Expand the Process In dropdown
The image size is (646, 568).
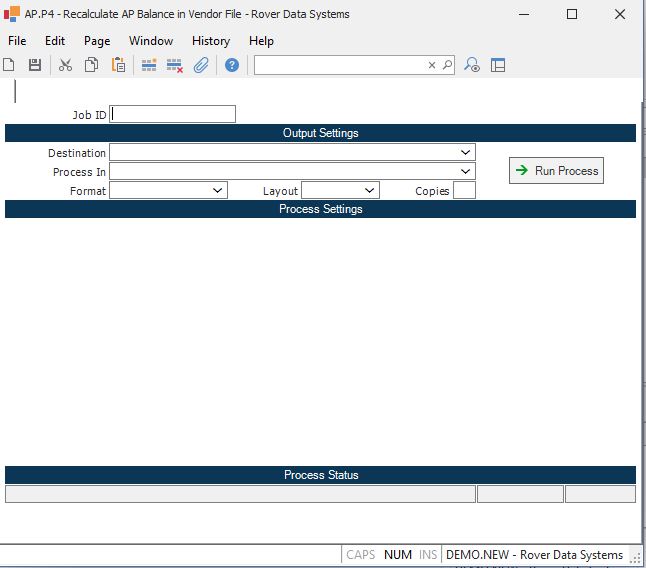pyautogui.click(x=466, y=172)
